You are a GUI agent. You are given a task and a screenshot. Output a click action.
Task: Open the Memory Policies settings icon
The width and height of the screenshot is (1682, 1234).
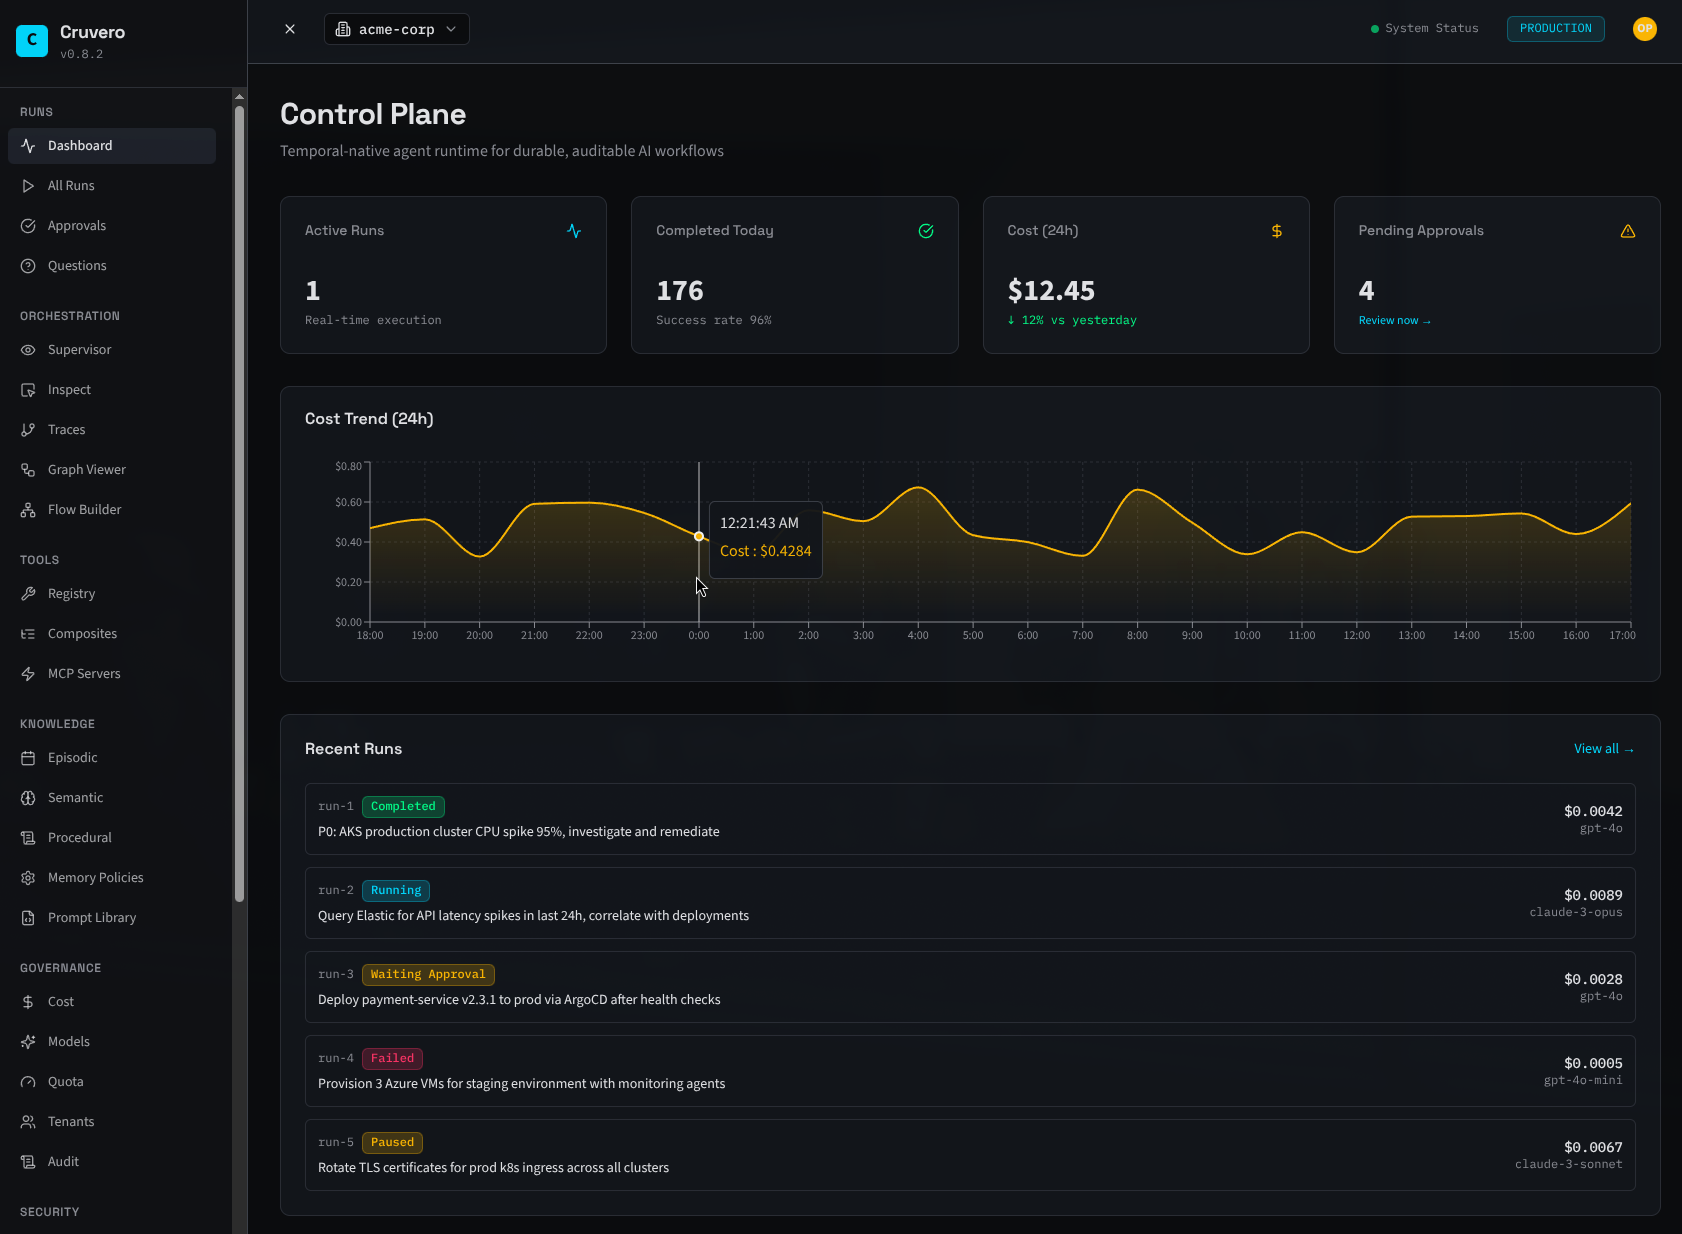[x=30, y=877]
